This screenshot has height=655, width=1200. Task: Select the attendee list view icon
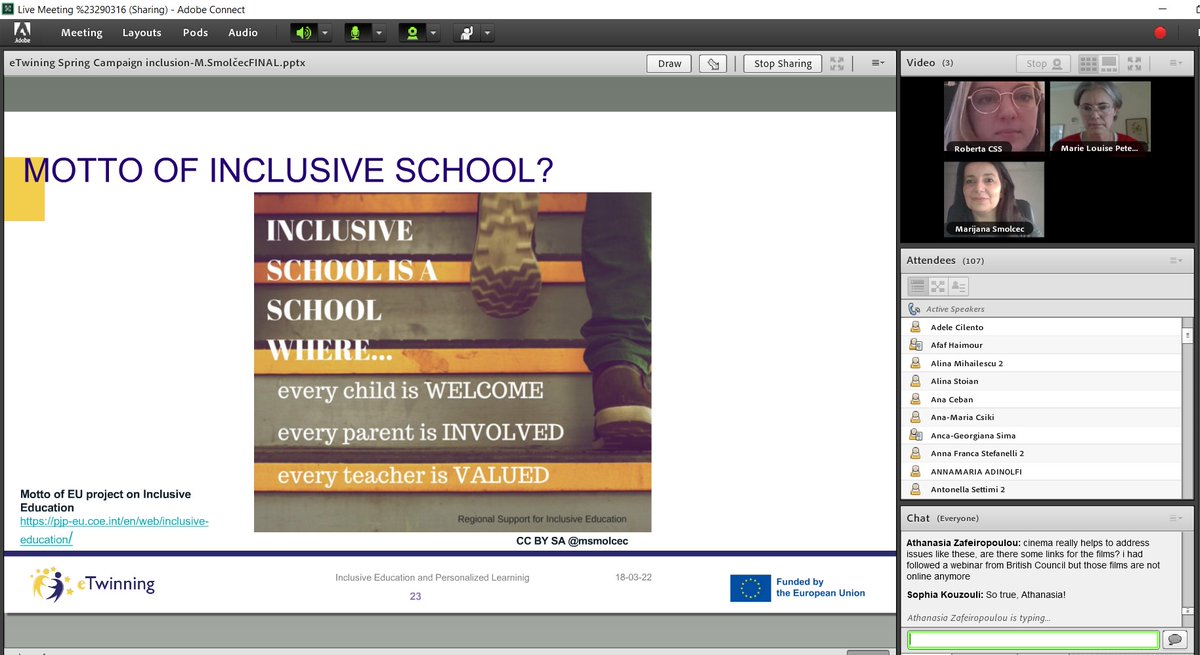pos(917,285)
